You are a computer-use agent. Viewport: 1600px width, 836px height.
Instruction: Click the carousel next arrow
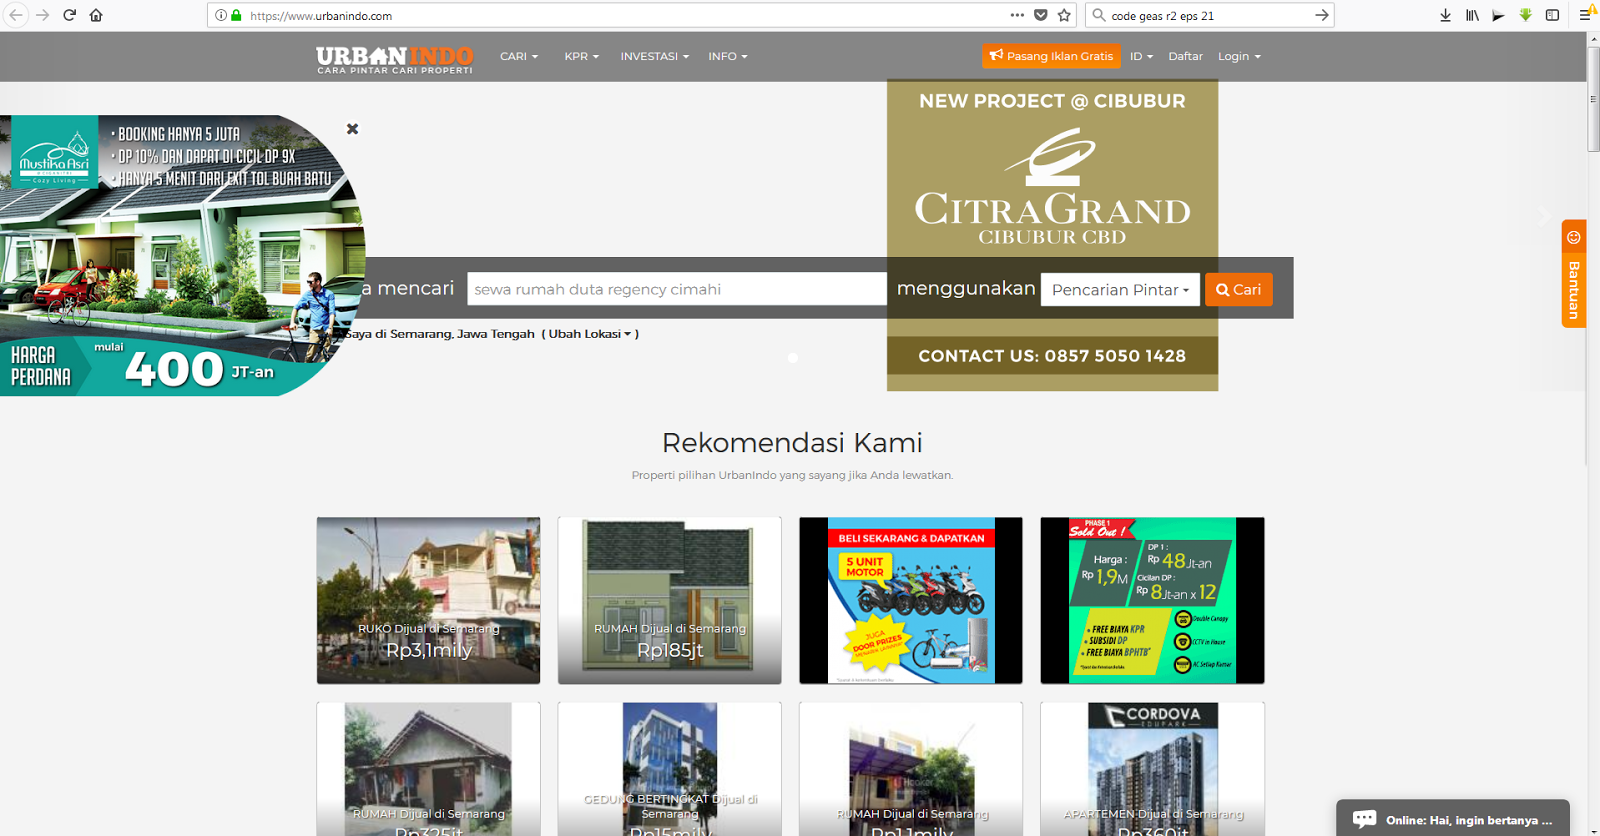point(1545,216)
